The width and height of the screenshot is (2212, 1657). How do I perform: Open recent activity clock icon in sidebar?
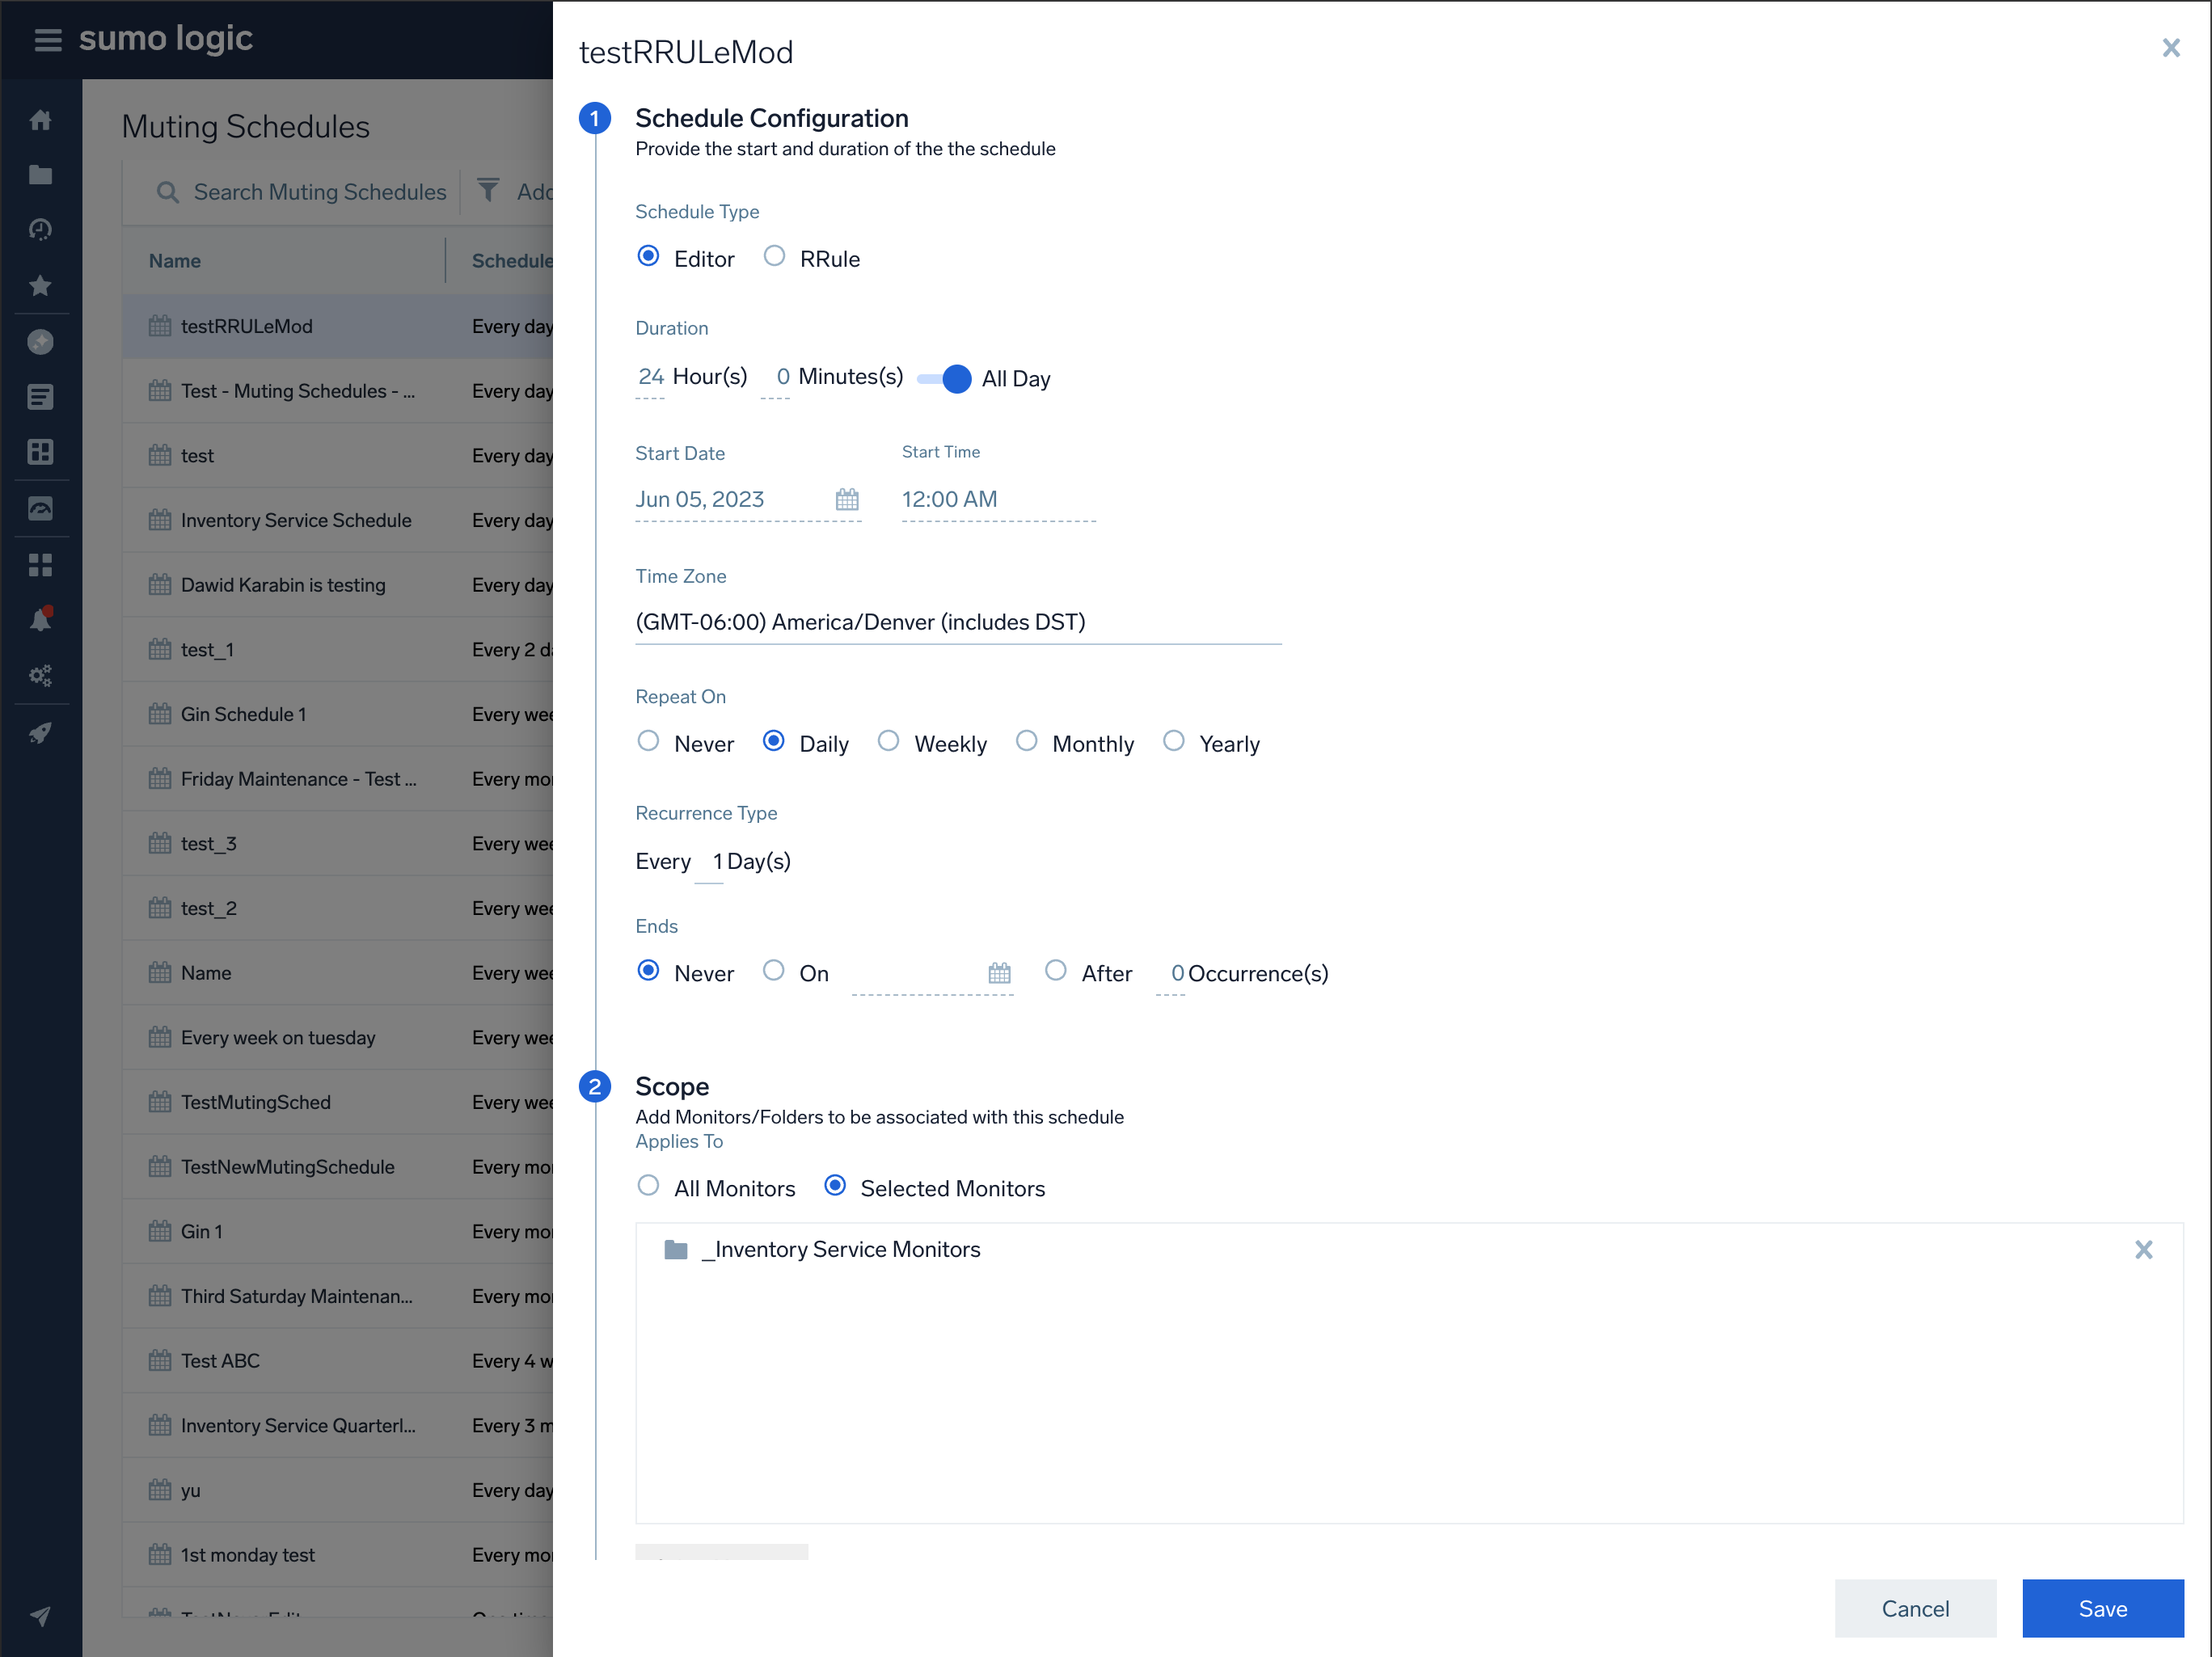(x=41, y=229)
